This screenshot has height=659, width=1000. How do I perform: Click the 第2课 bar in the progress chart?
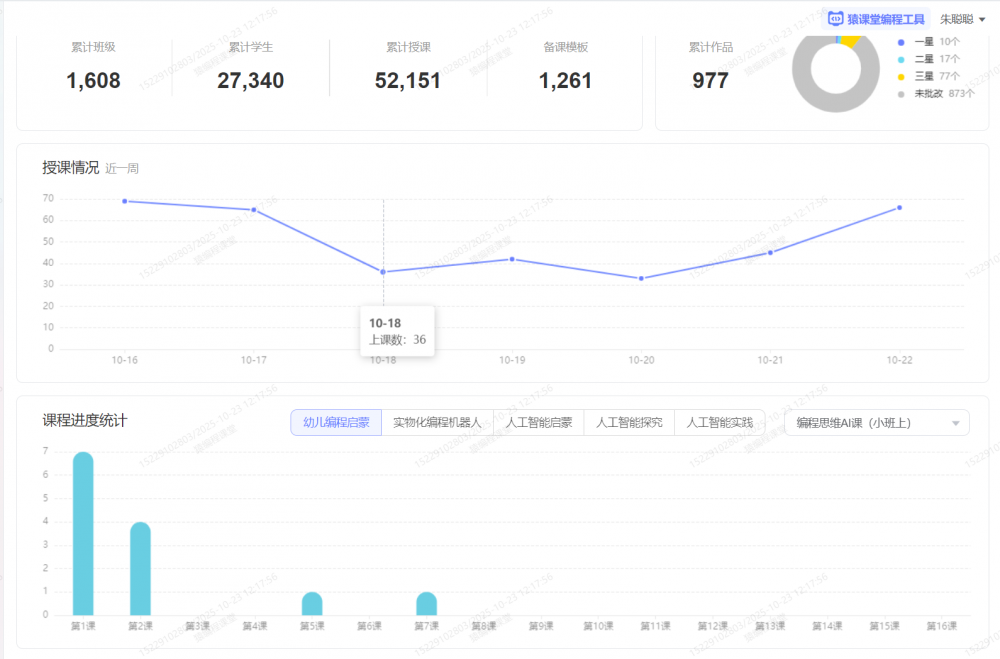pyautogui.click(x=140, y=570)
